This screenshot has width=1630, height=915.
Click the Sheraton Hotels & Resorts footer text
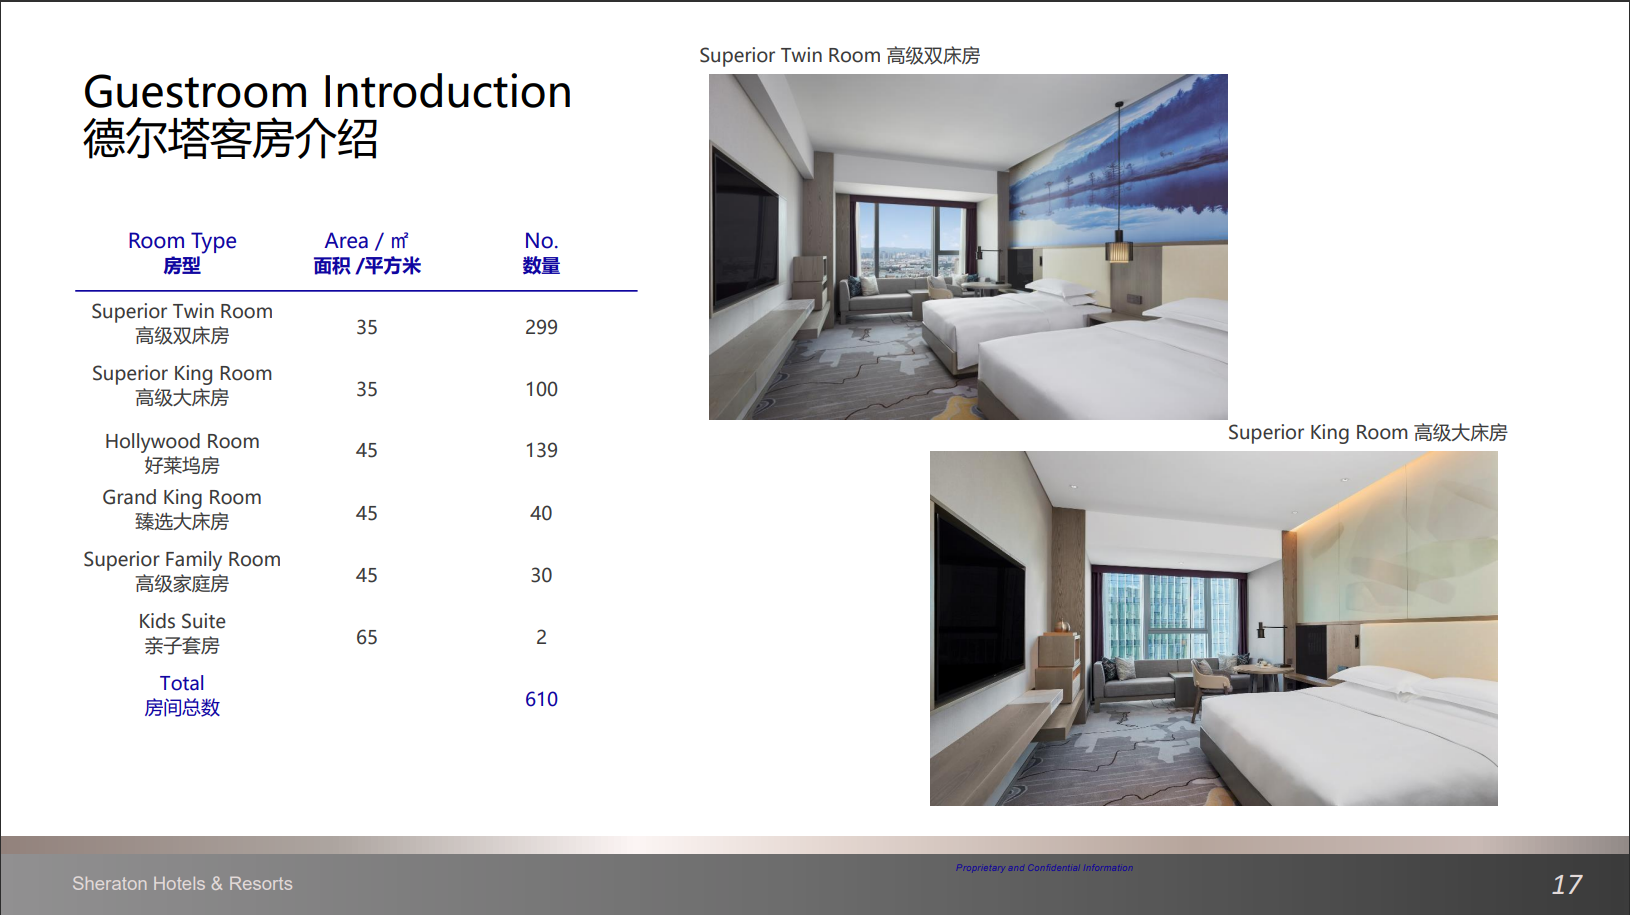[x=182, y=884]
